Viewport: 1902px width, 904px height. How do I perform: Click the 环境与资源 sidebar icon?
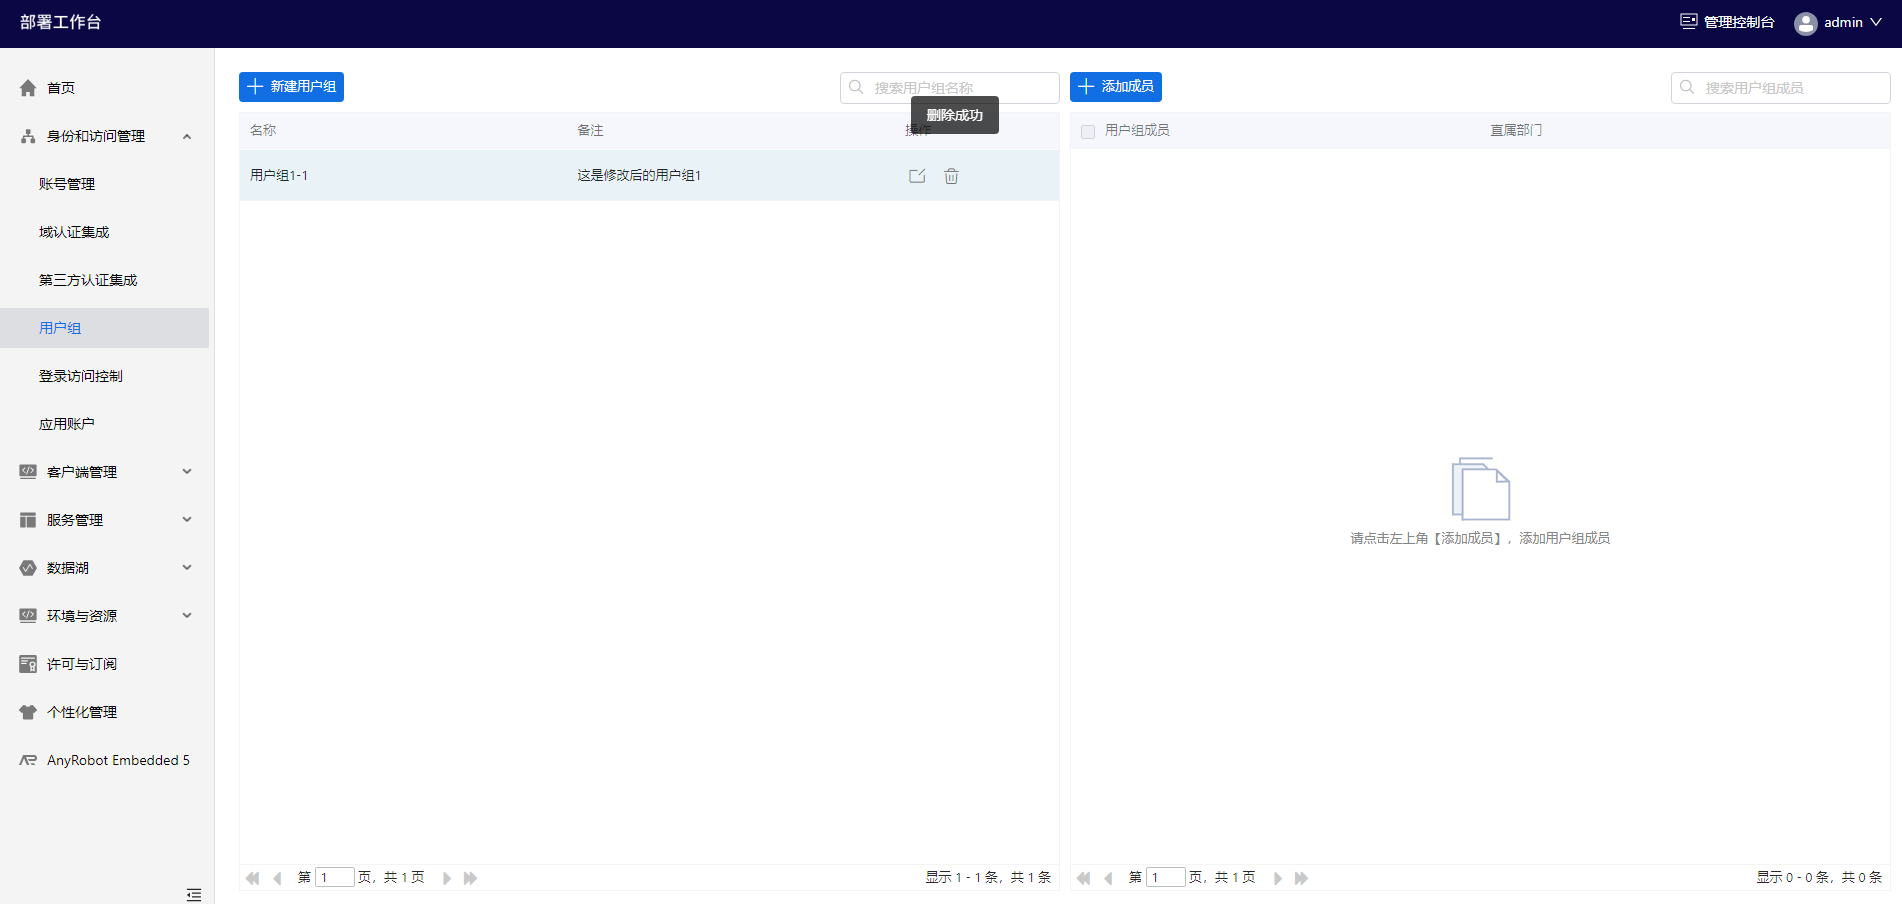[x=28, y=616]
